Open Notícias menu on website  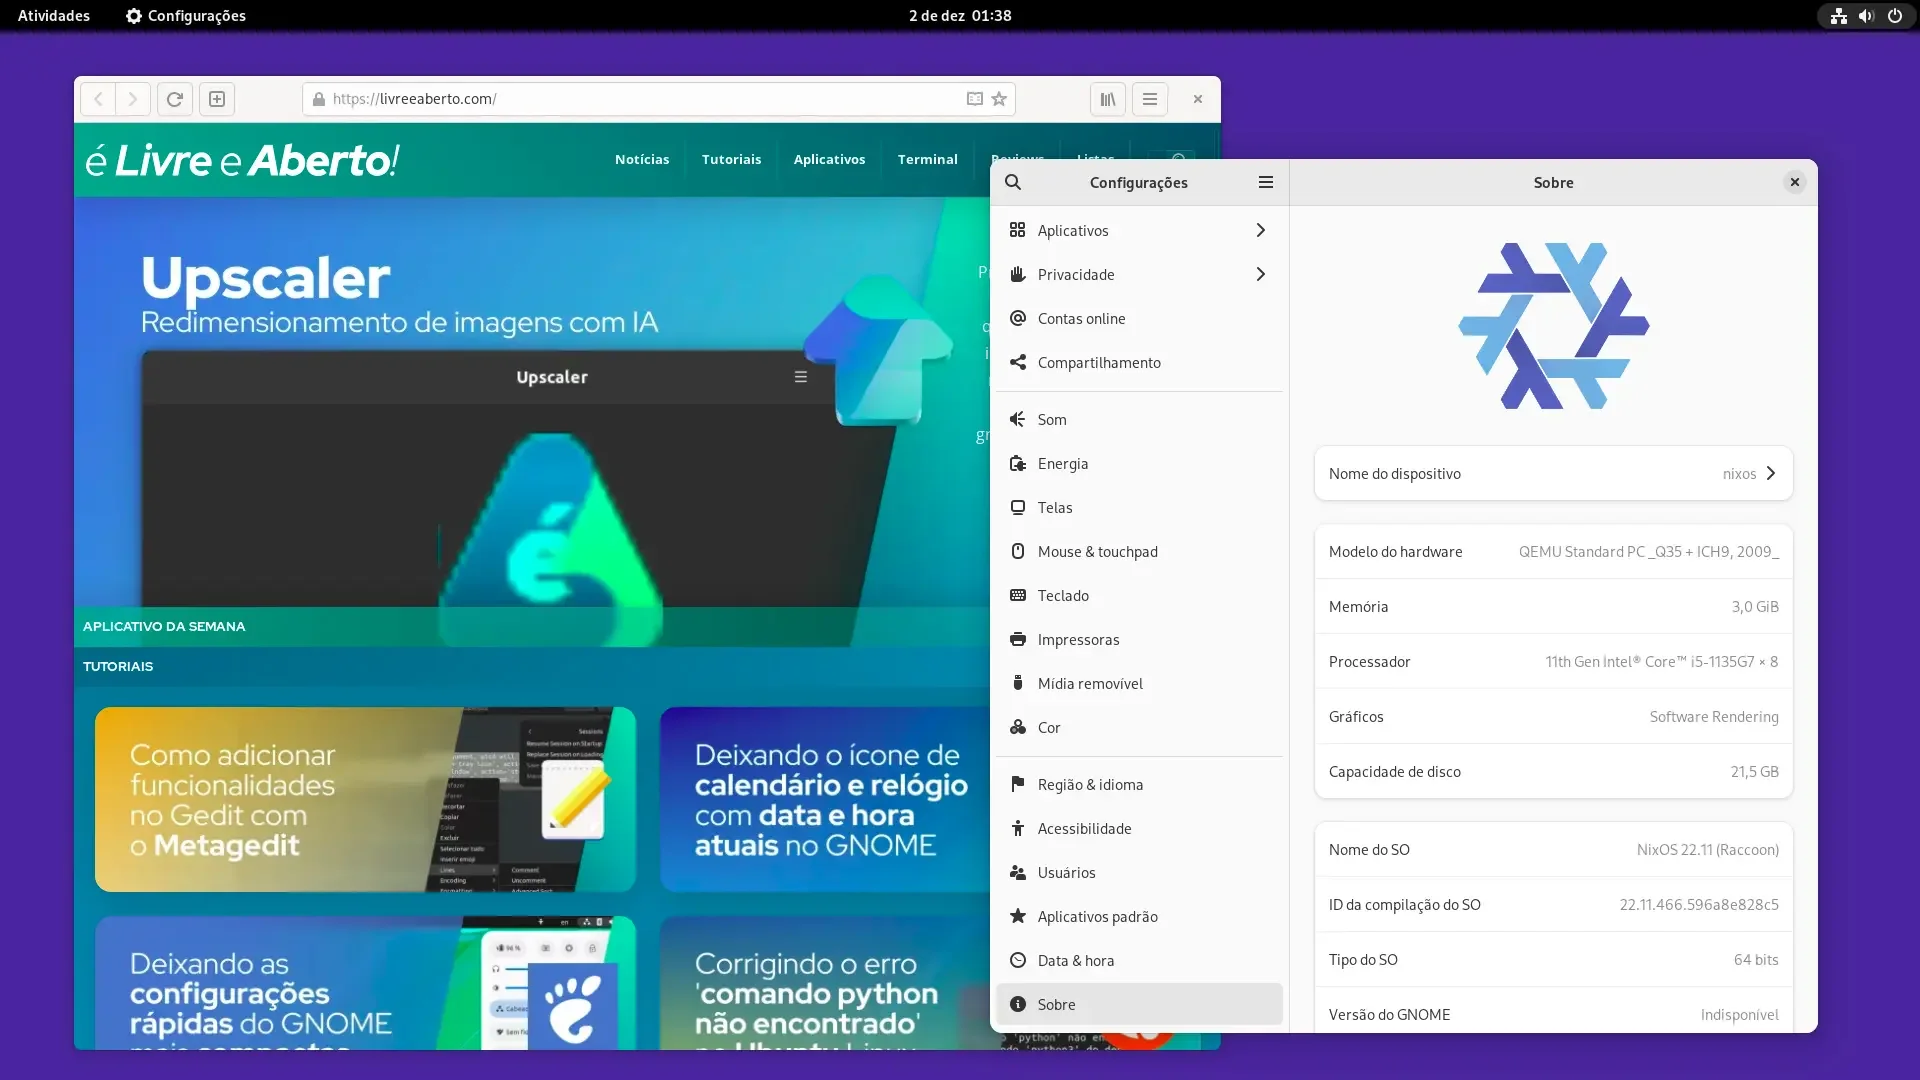point(642,159)
